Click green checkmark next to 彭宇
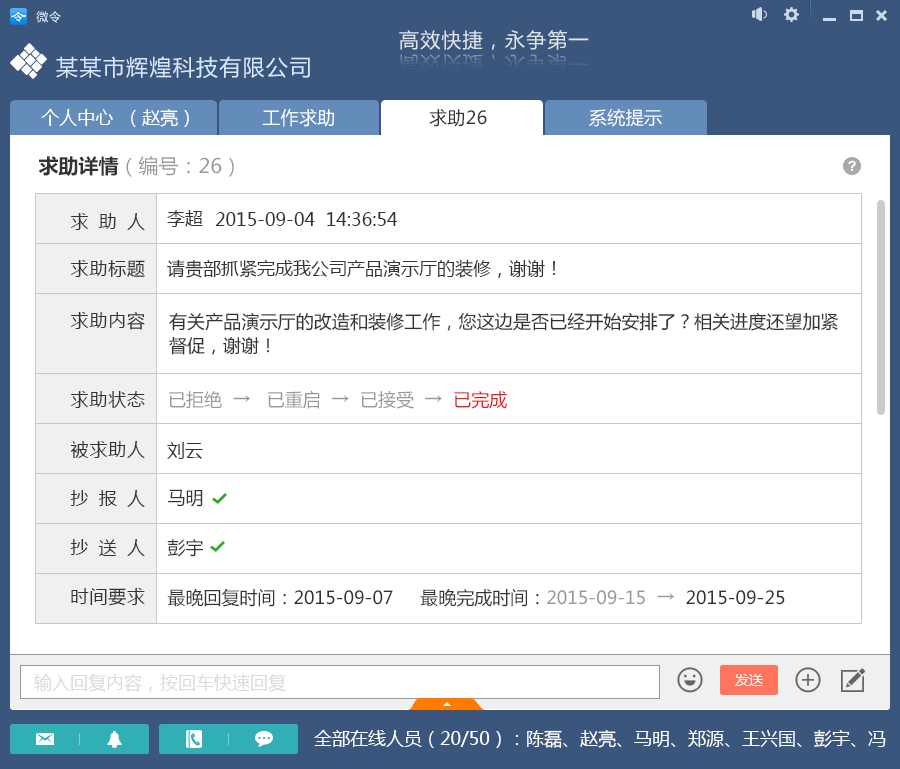 pyautogui.click(x=218, y=548)
